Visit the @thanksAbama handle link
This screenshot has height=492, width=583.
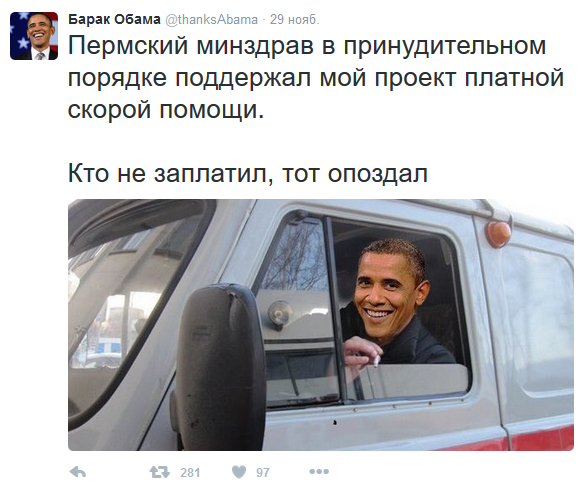[211, 19]
